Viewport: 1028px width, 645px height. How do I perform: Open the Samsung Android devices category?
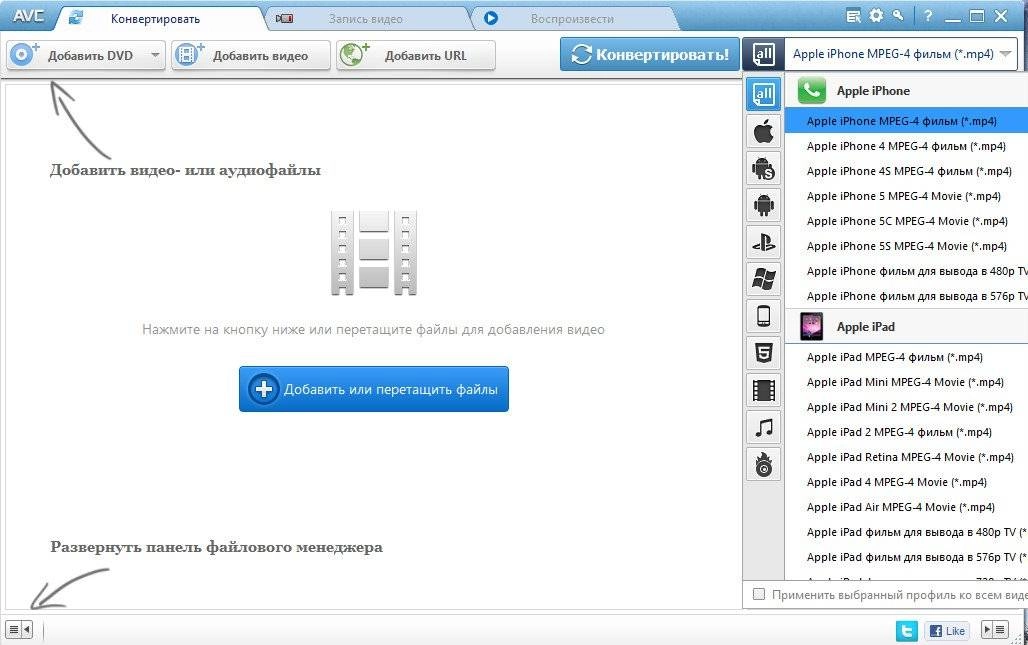pyautogui.click(x=763, y=169)
